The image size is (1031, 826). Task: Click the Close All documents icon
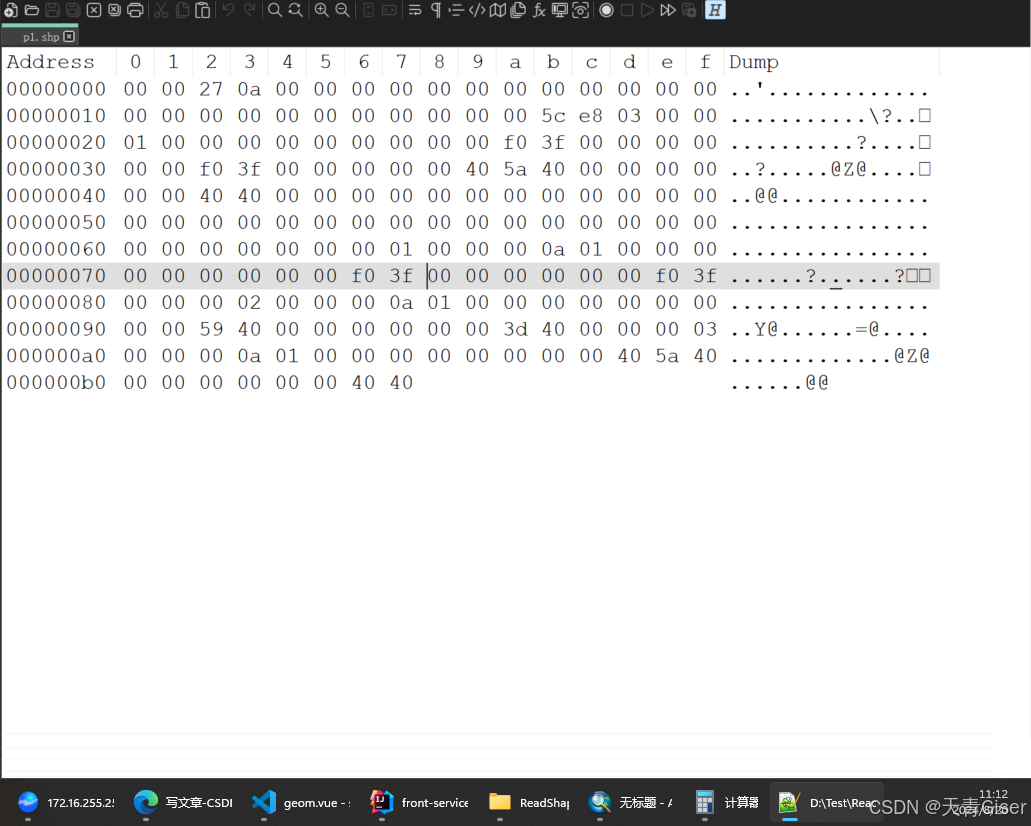tap(114, 10)
